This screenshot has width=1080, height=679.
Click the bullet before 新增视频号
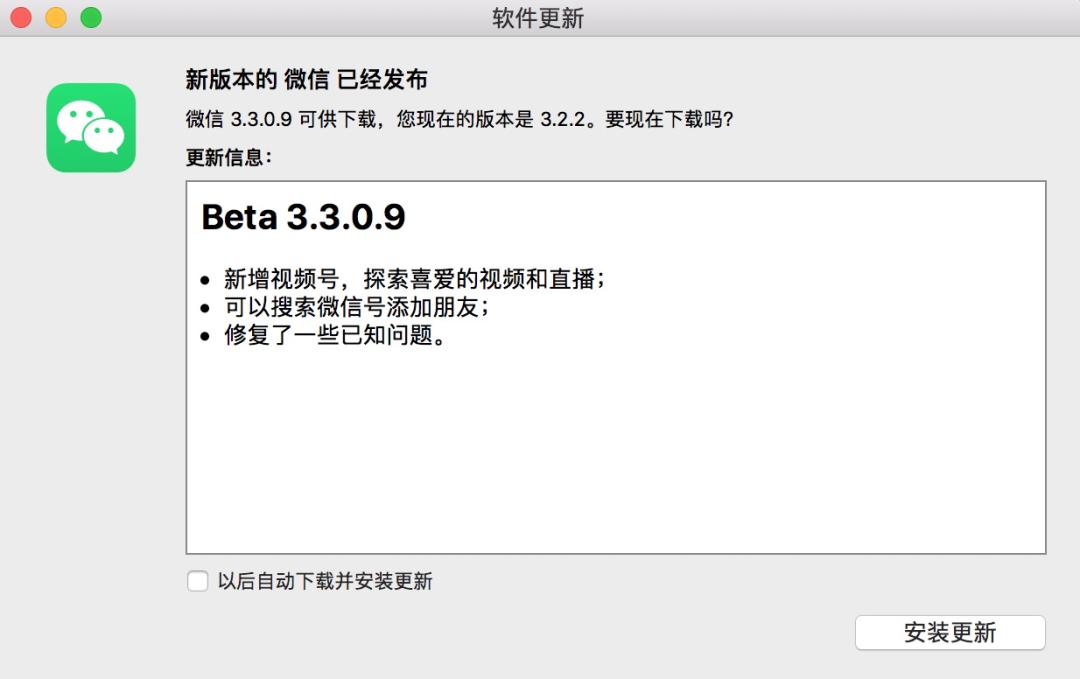[x=205, y=280]
